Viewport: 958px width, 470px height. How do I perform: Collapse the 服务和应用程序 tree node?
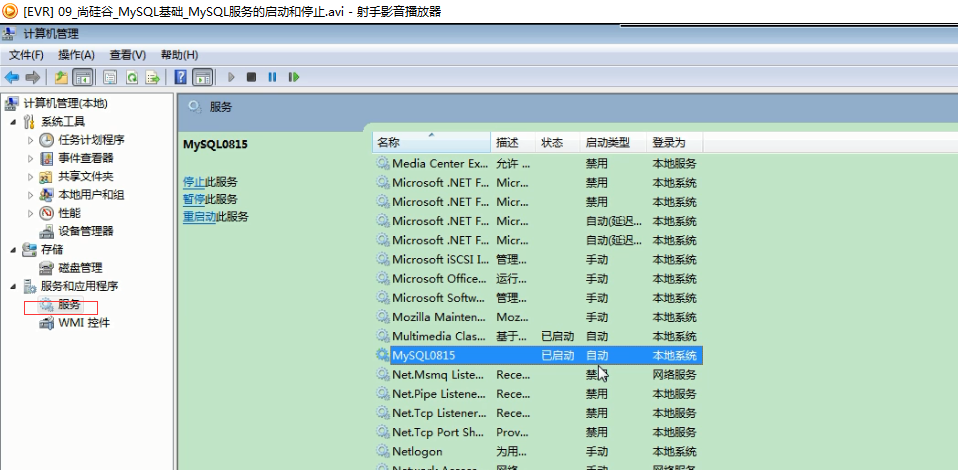coord(13,286)
